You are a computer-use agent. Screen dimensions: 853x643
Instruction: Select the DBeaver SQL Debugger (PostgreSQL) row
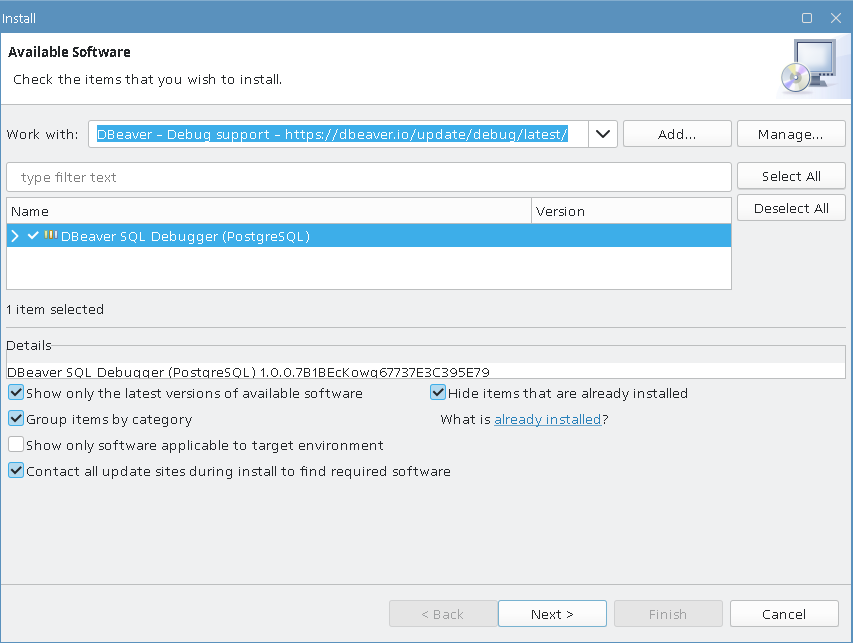tap(368, 236)
